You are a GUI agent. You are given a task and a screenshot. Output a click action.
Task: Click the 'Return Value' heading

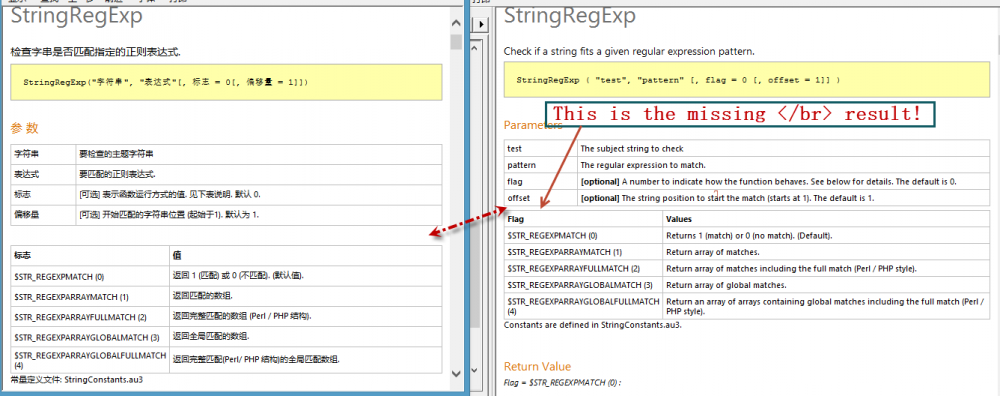point(537,366)
